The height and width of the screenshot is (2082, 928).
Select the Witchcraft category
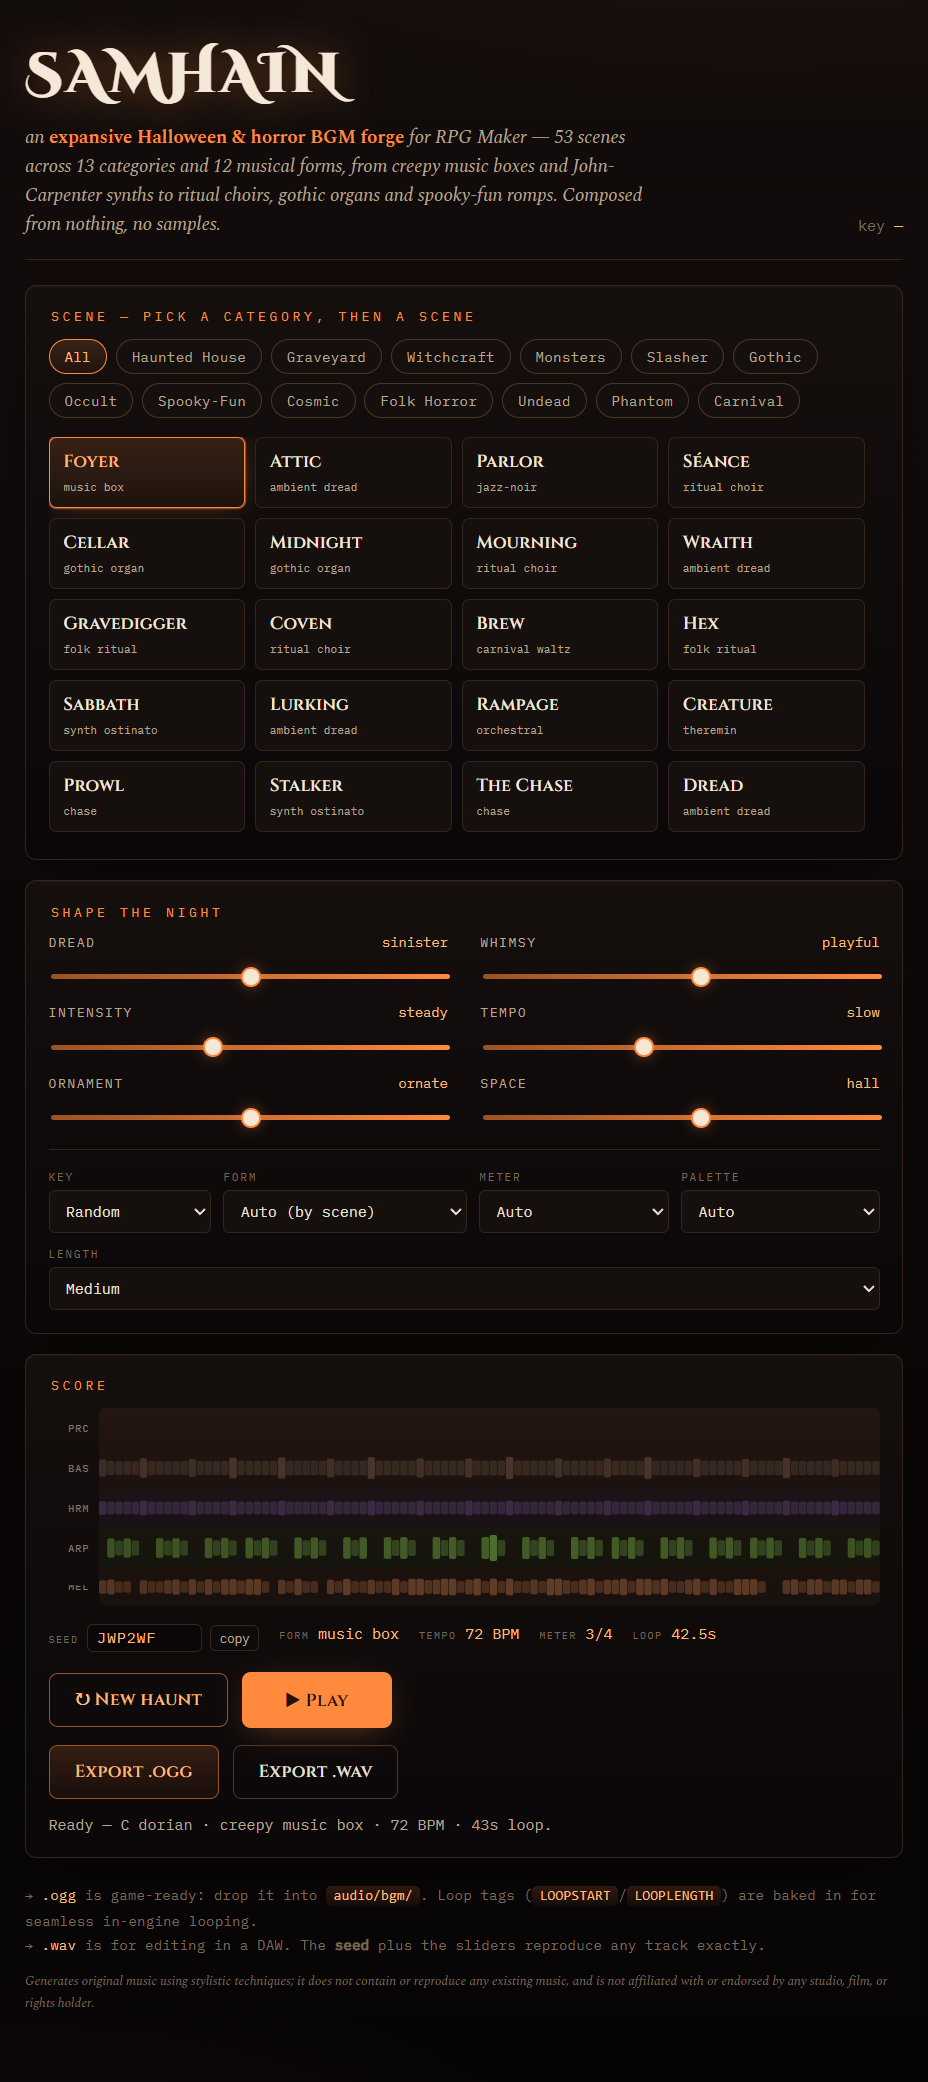pos(450,357)
